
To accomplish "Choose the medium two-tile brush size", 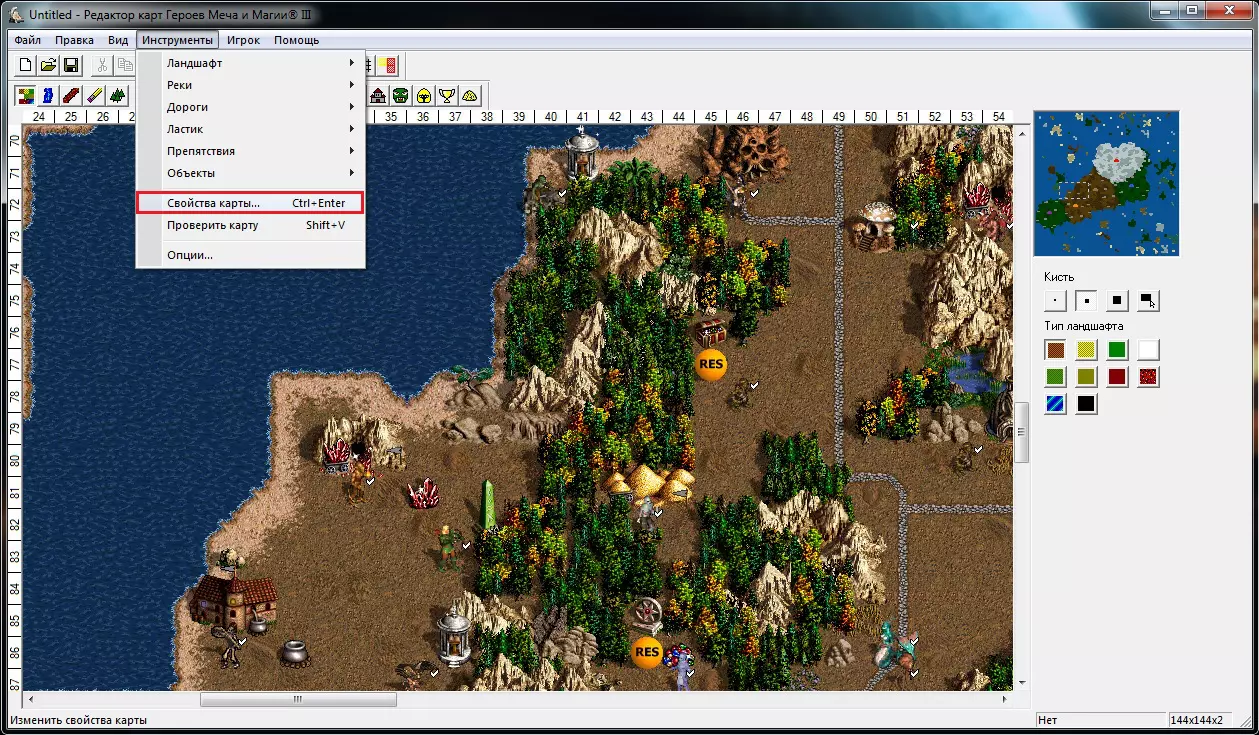I will (x=1086, y=300).
